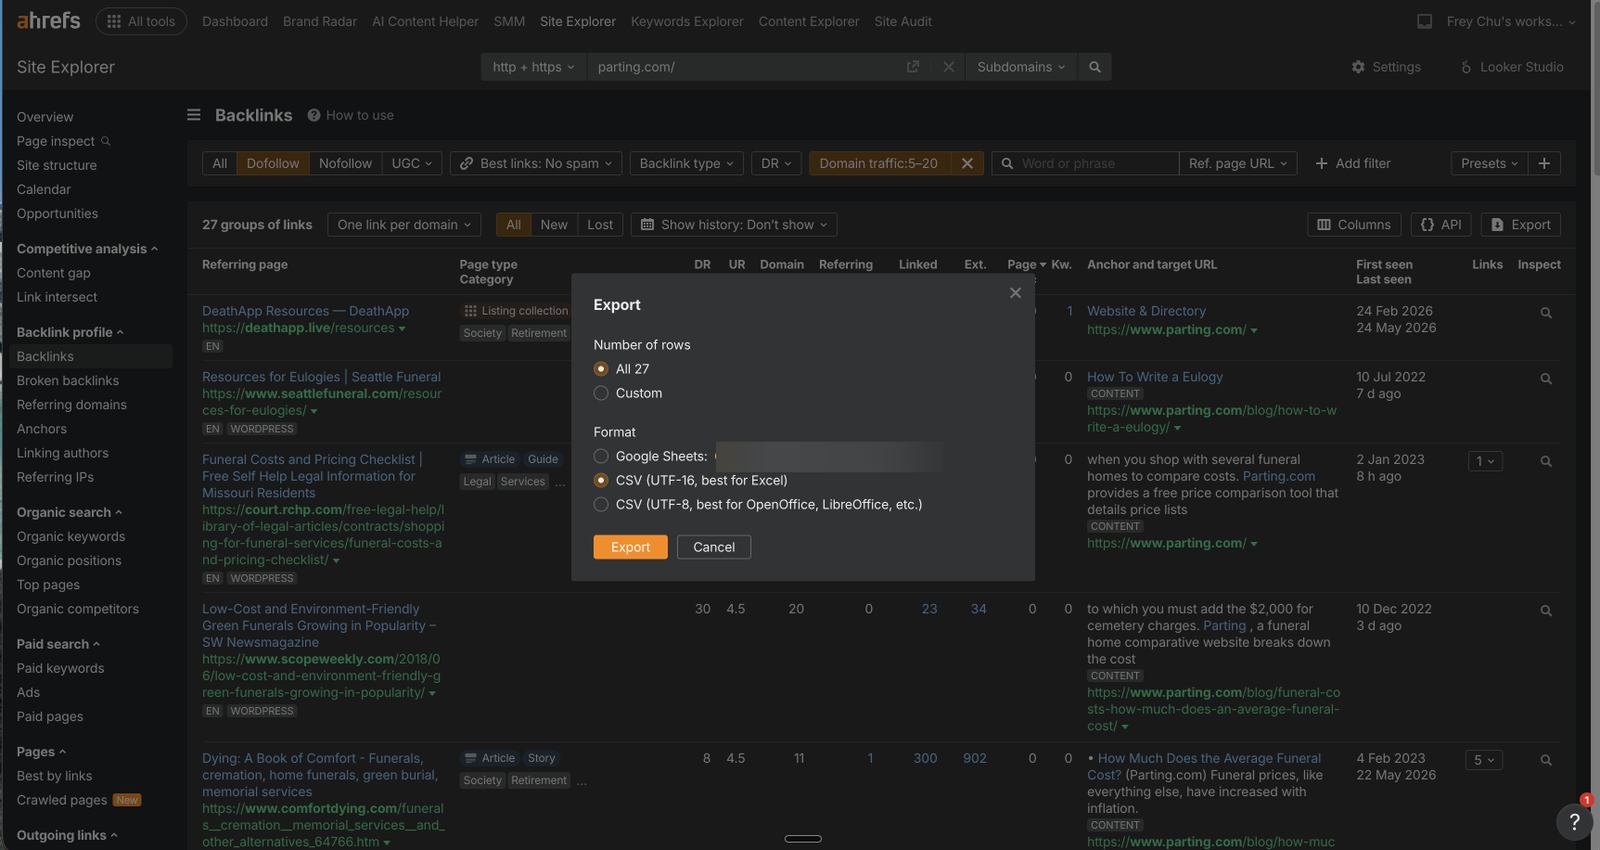Close the Export dialog
This screenshot has height=850, width=1600.
1015,293
